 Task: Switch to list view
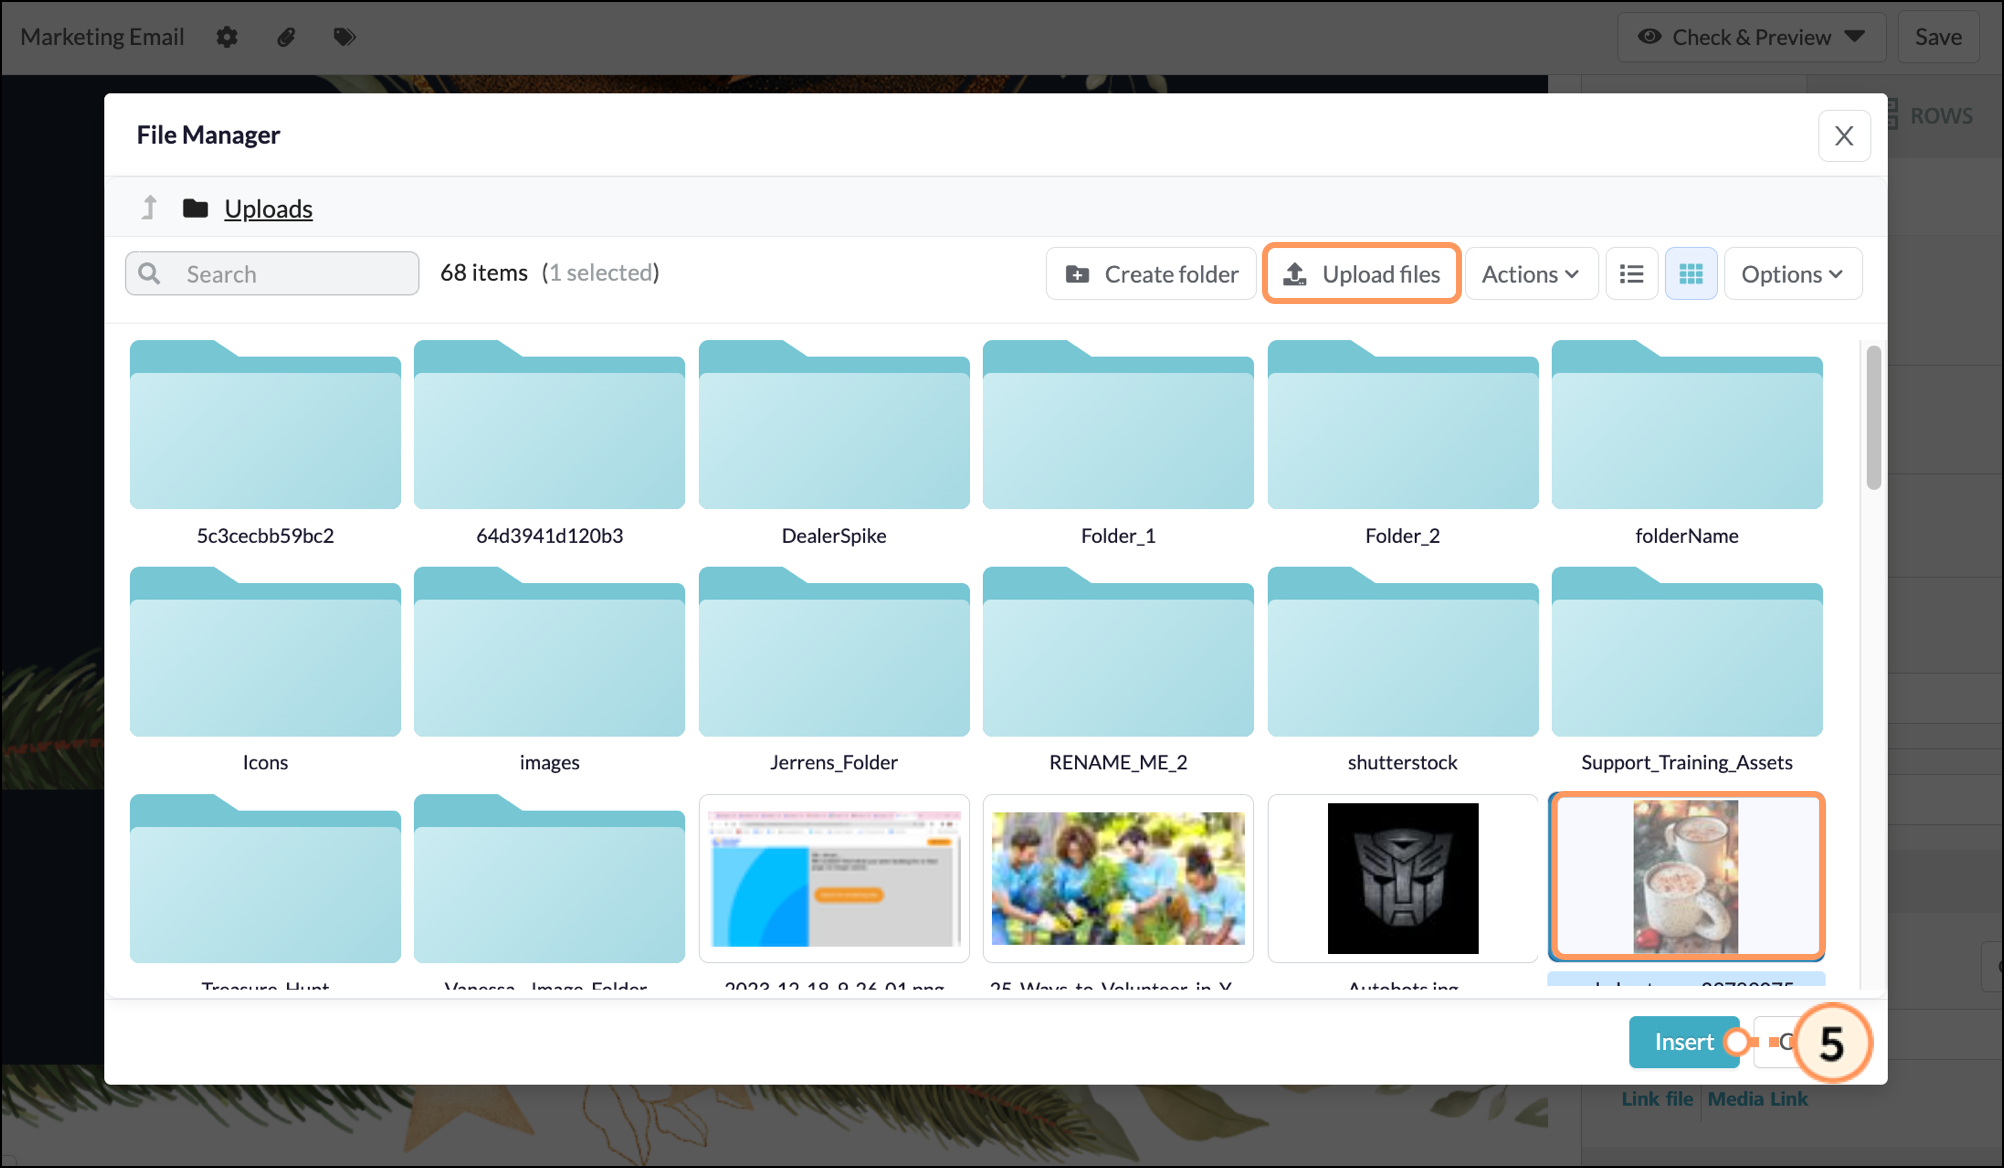click(1631, 274)
